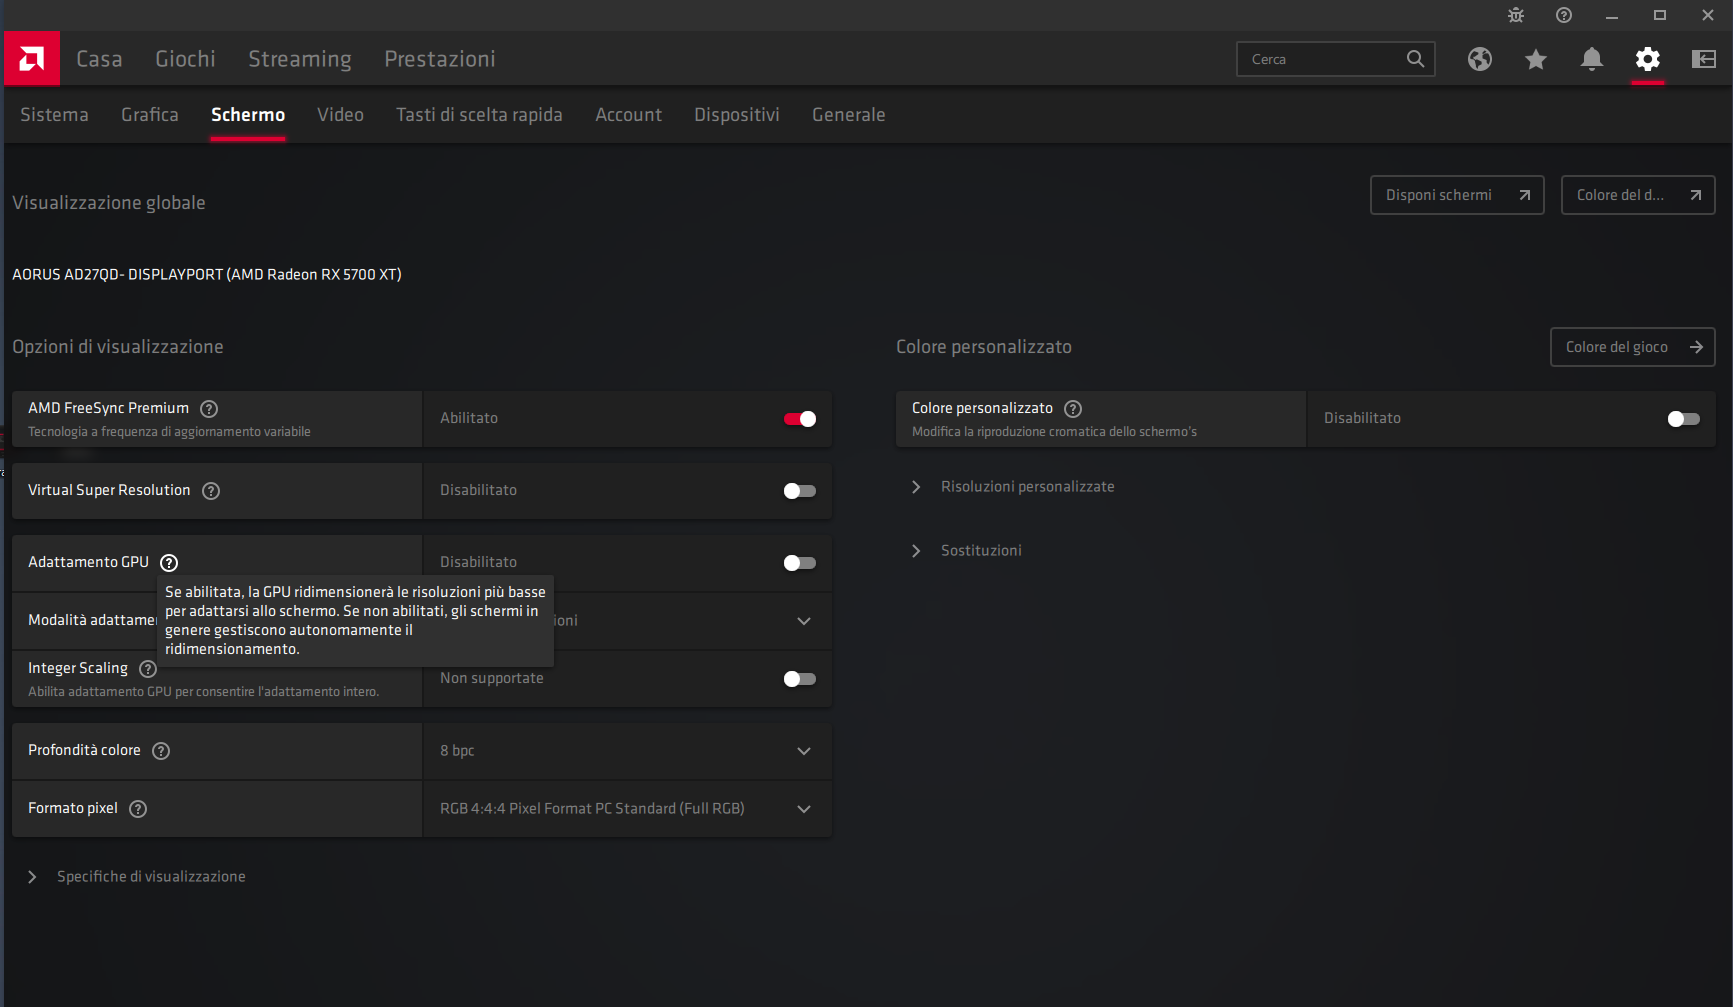This screenshot has height=1007, width=1733.
Task: Switch to Generale settings tab
Action: [x=848, y=114]
